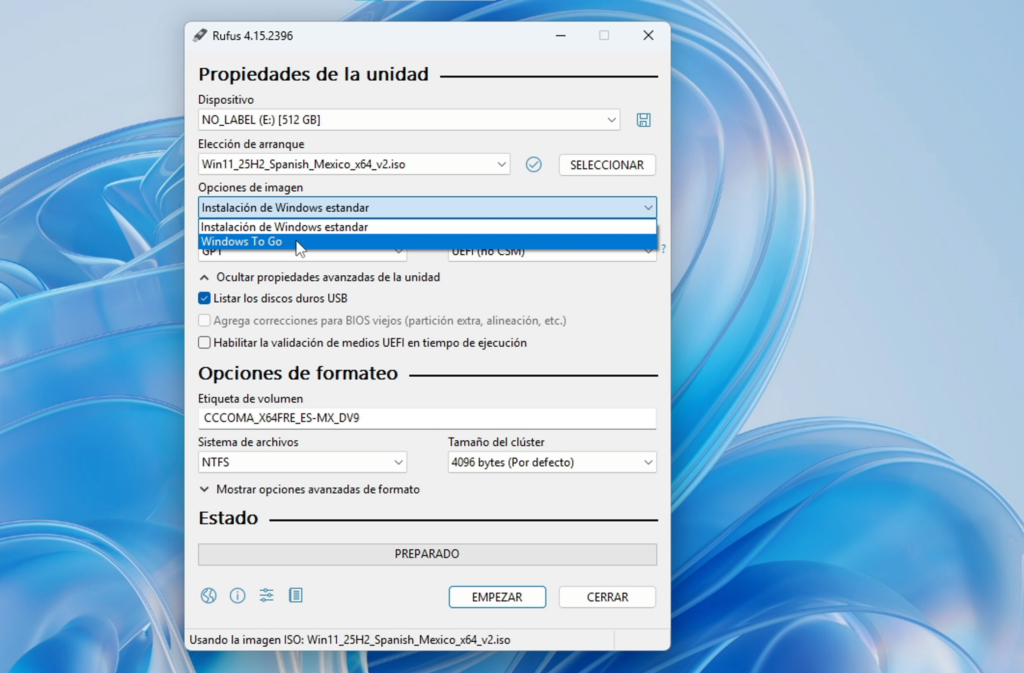Screen dimensions: 1024x673
Task: Click the Rufus 4.15.2396 title text
Action: 252,36
